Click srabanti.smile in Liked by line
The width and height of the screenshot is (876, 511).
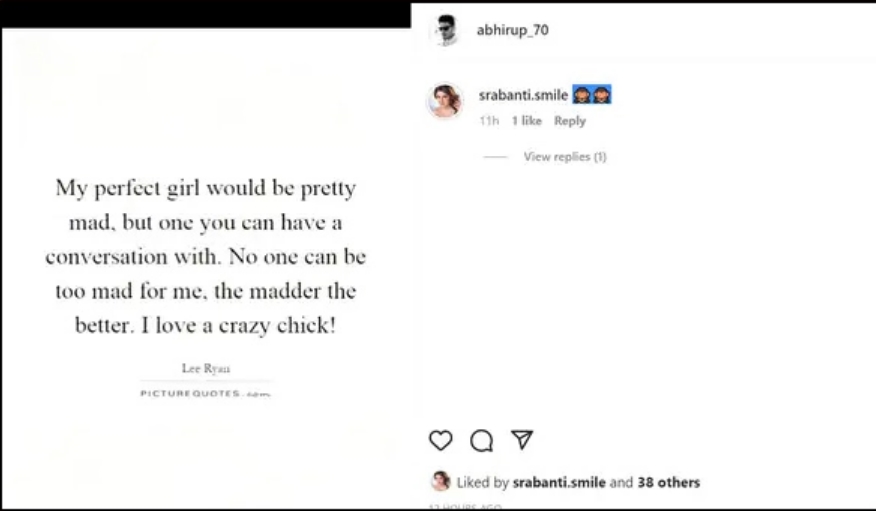[559, 482]
